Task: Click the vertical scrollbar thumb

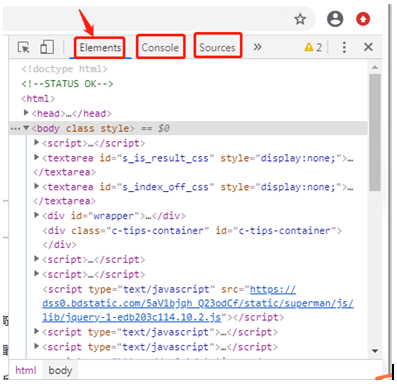Action: point(375,132)
